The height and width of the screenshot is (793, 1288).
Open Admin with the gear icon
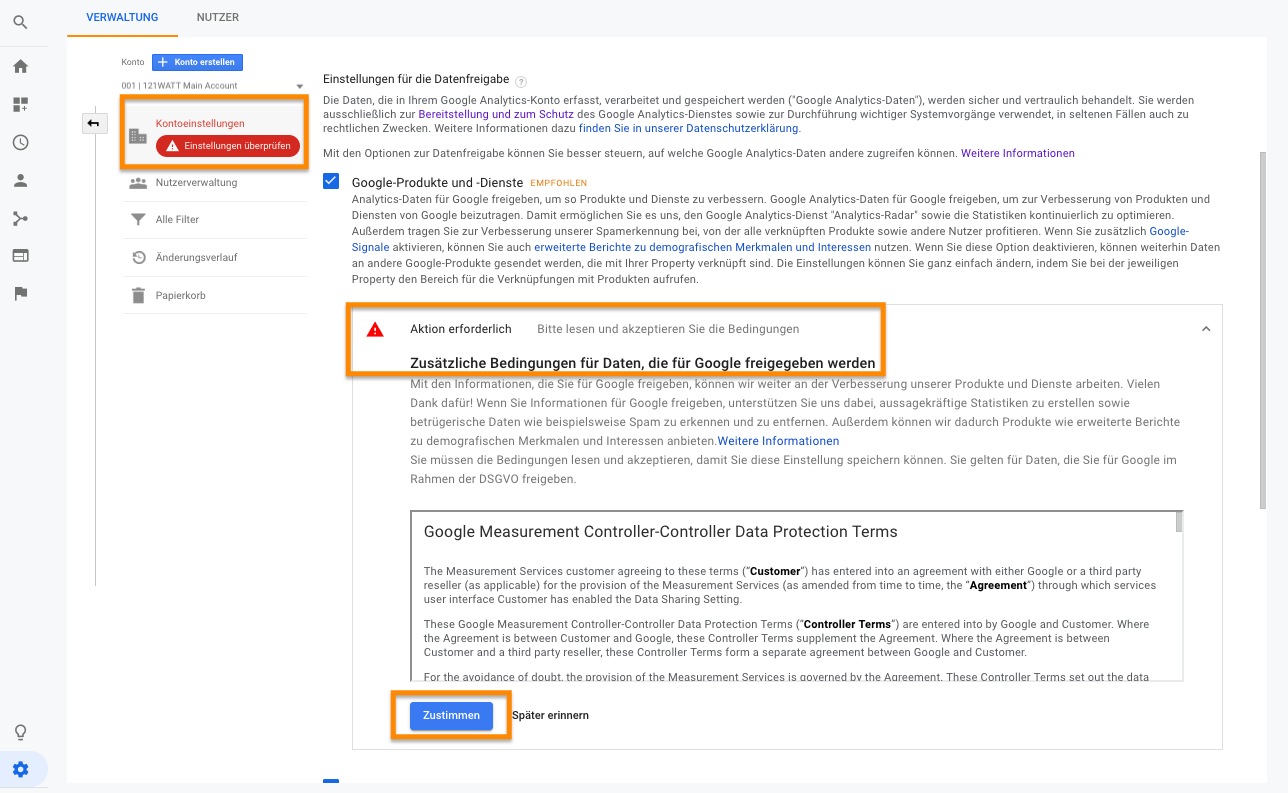point(21,770)
